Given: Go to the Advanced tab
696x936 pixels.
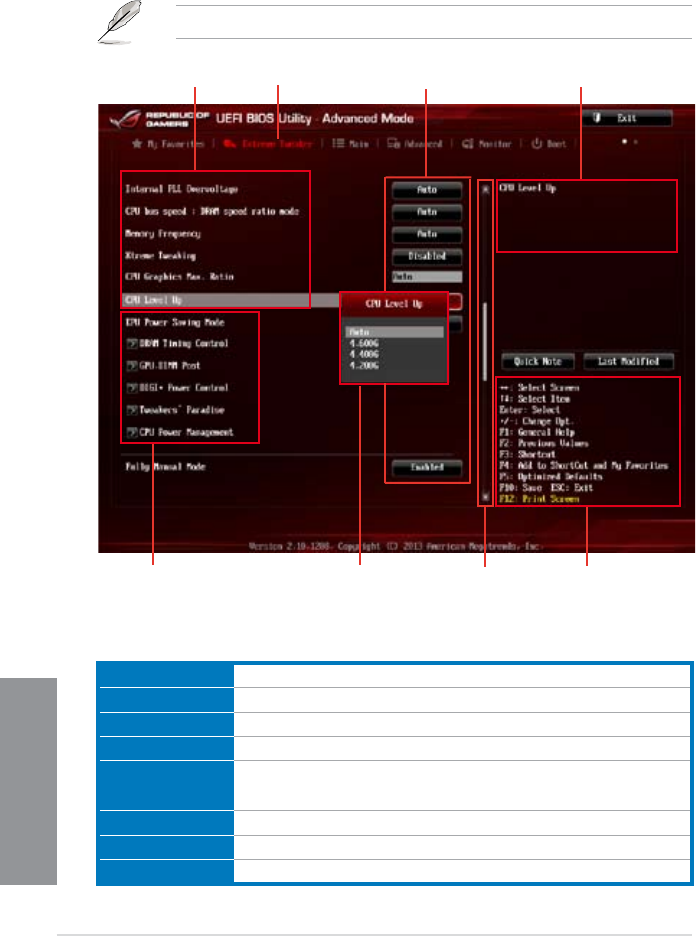Looking at the screenshot, I should click(415, 144).
